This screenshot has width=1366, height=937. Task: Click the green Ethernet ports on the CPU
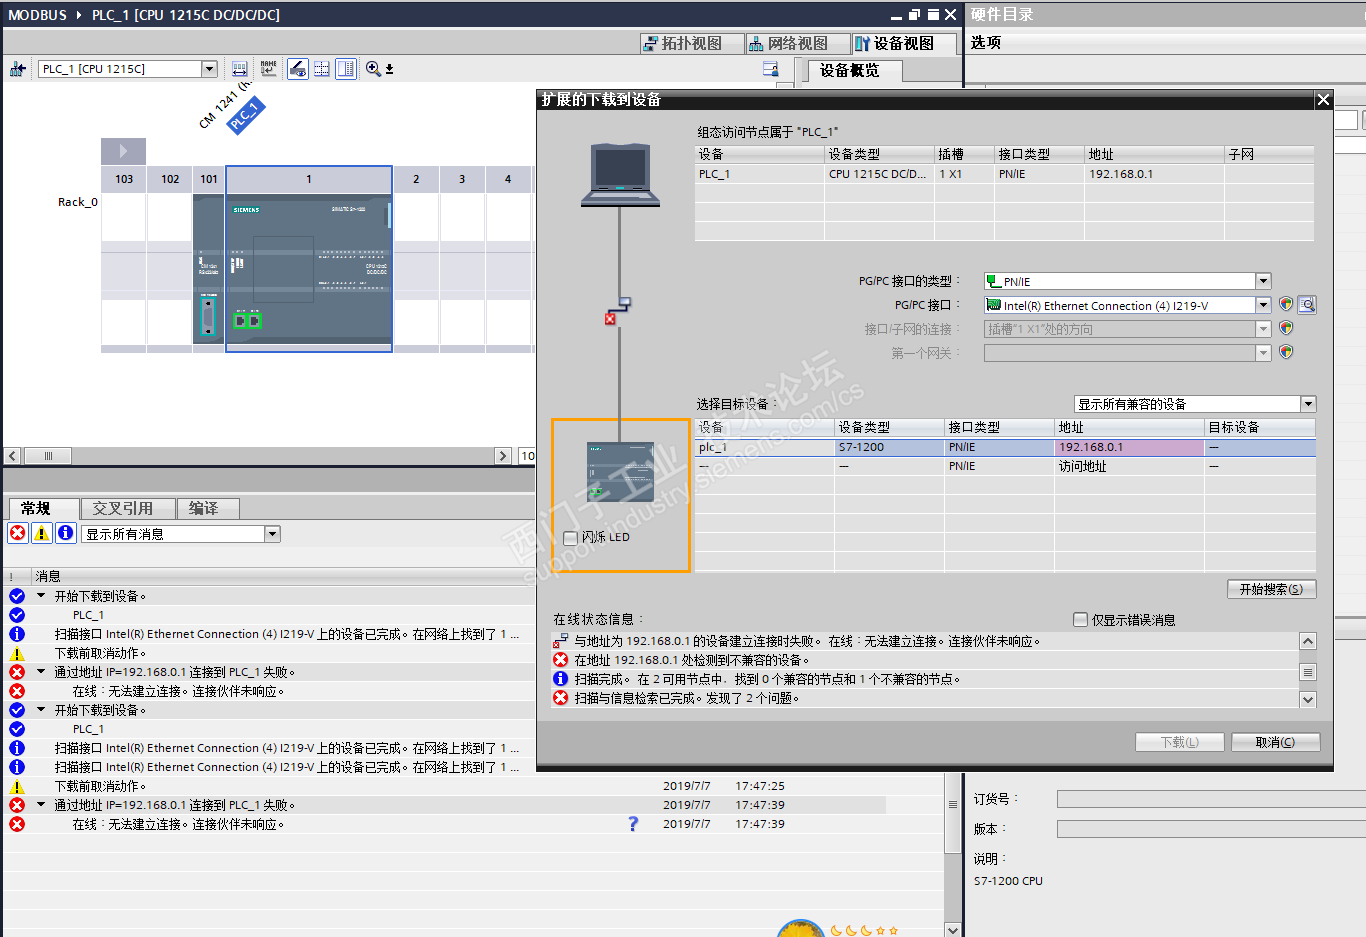[247, 321]
